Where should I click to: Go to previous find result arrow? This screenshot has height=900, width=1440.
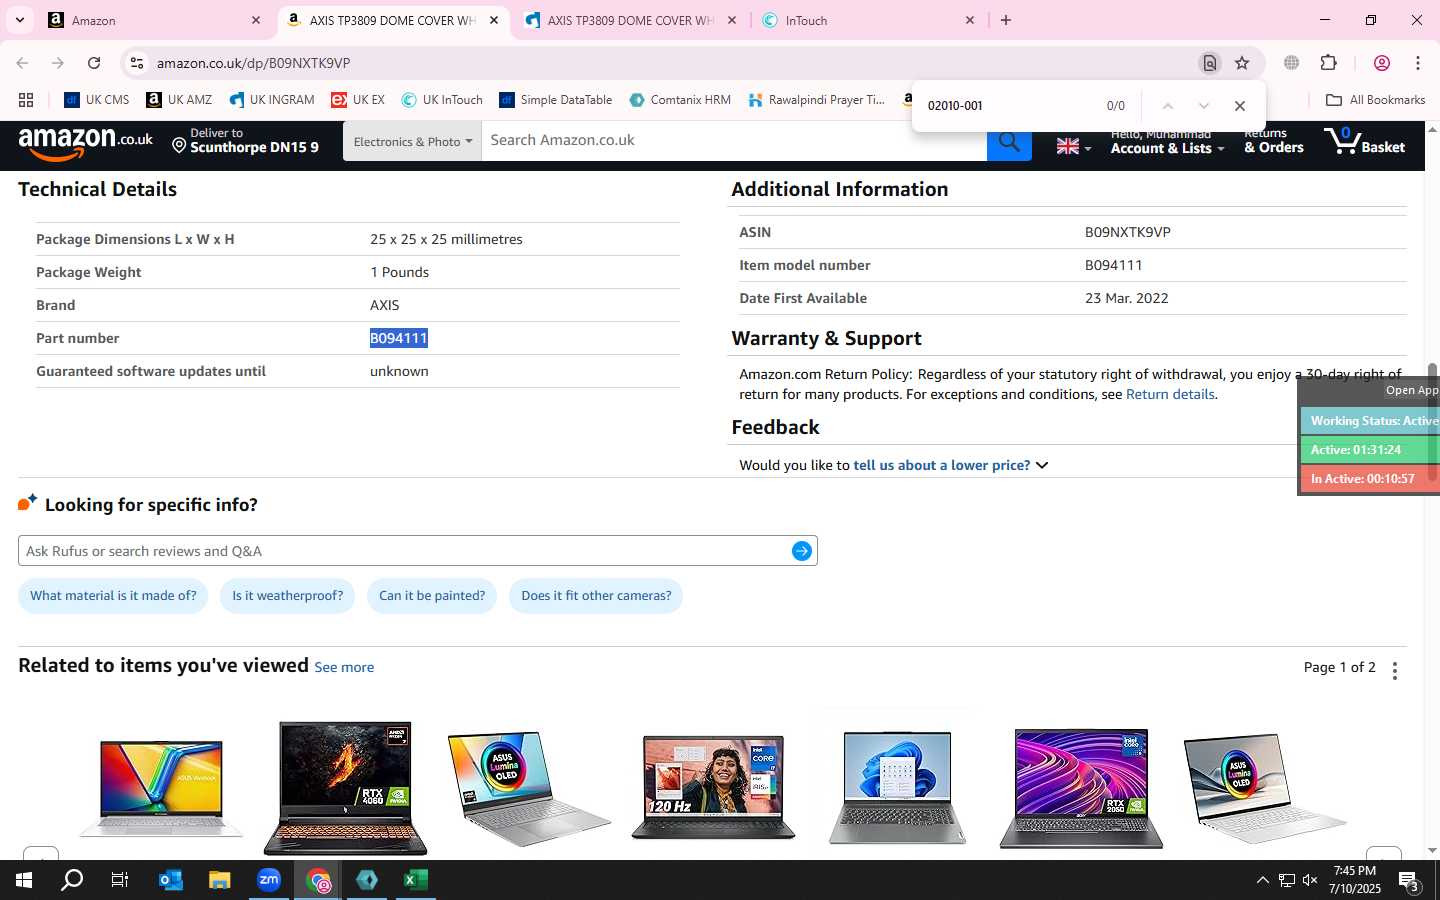pyautogui.click(x=1167, y=106)
